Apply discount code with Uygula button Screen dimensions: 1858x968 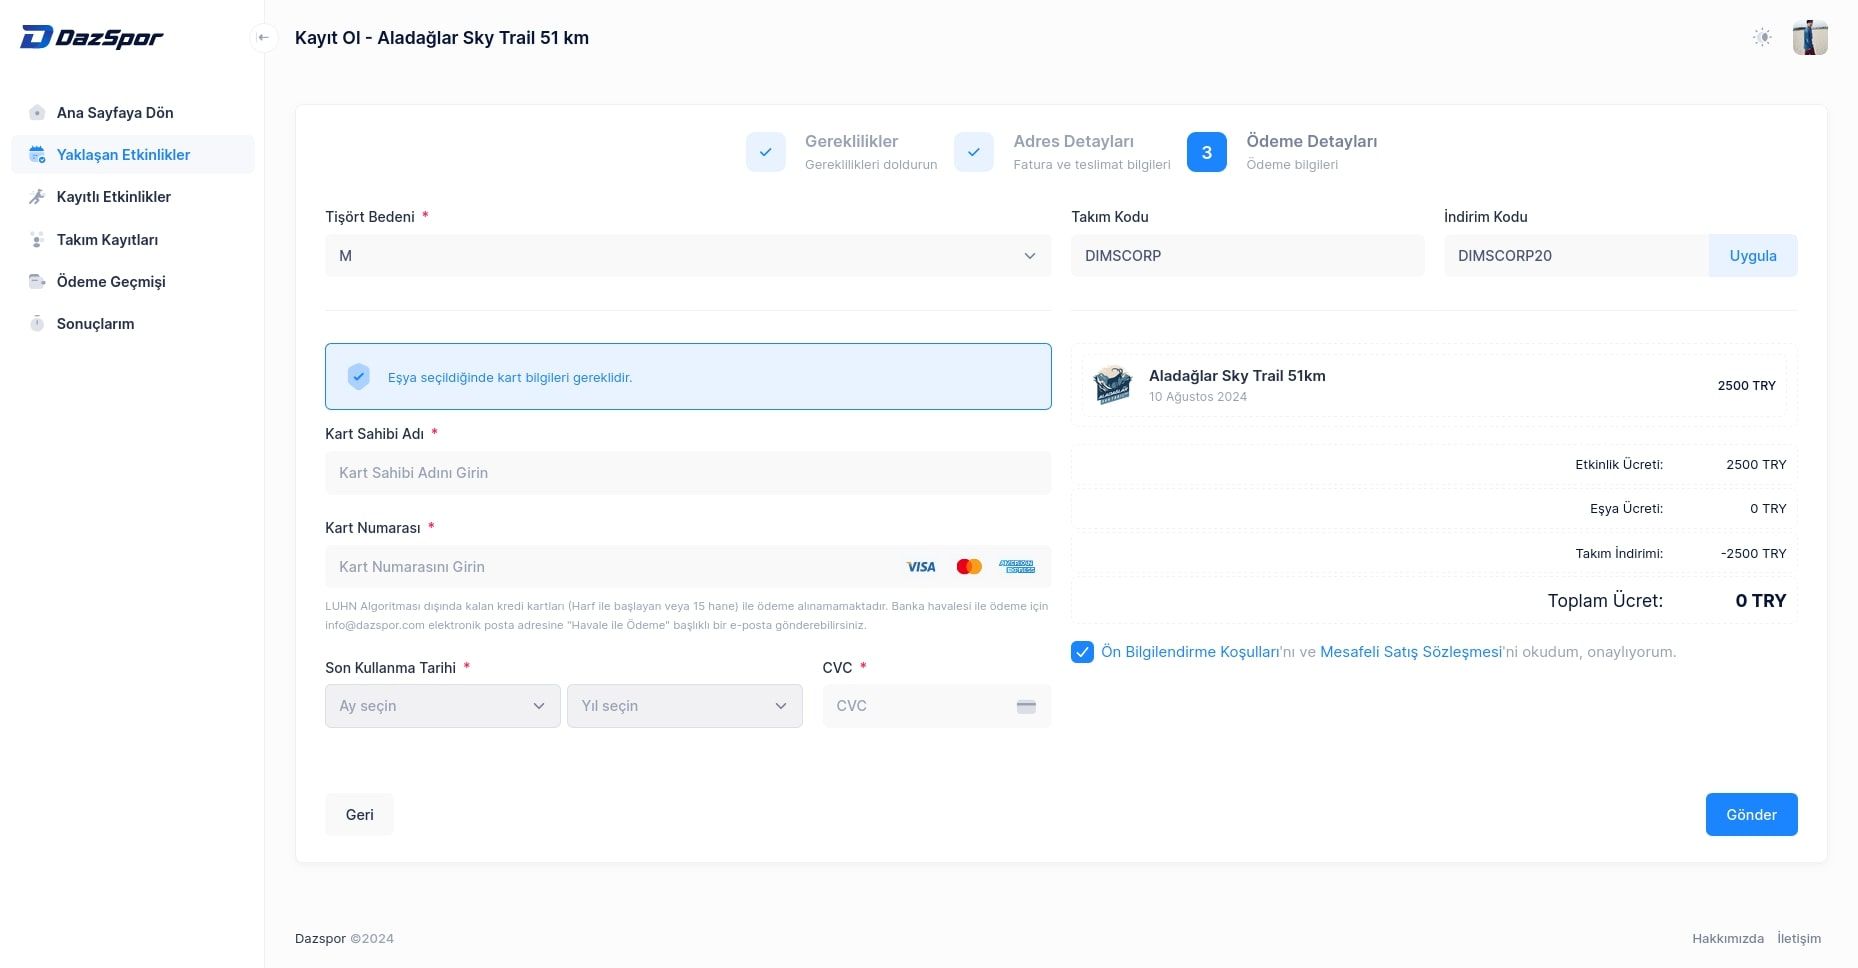point(1752,256)
